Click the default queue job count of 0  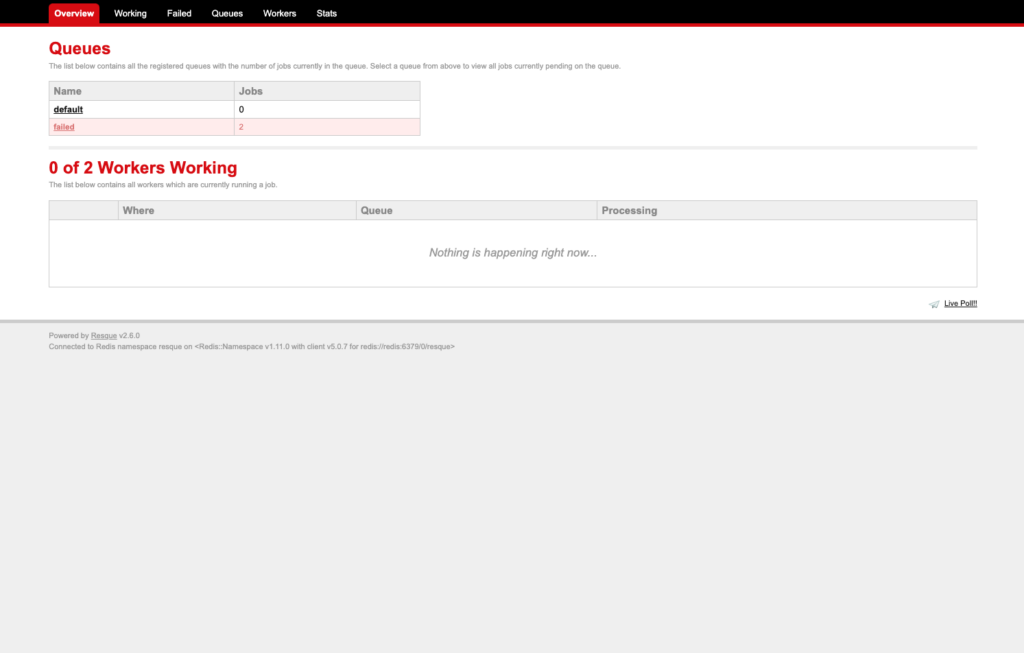pyautogui.click(x=241, y=110)
